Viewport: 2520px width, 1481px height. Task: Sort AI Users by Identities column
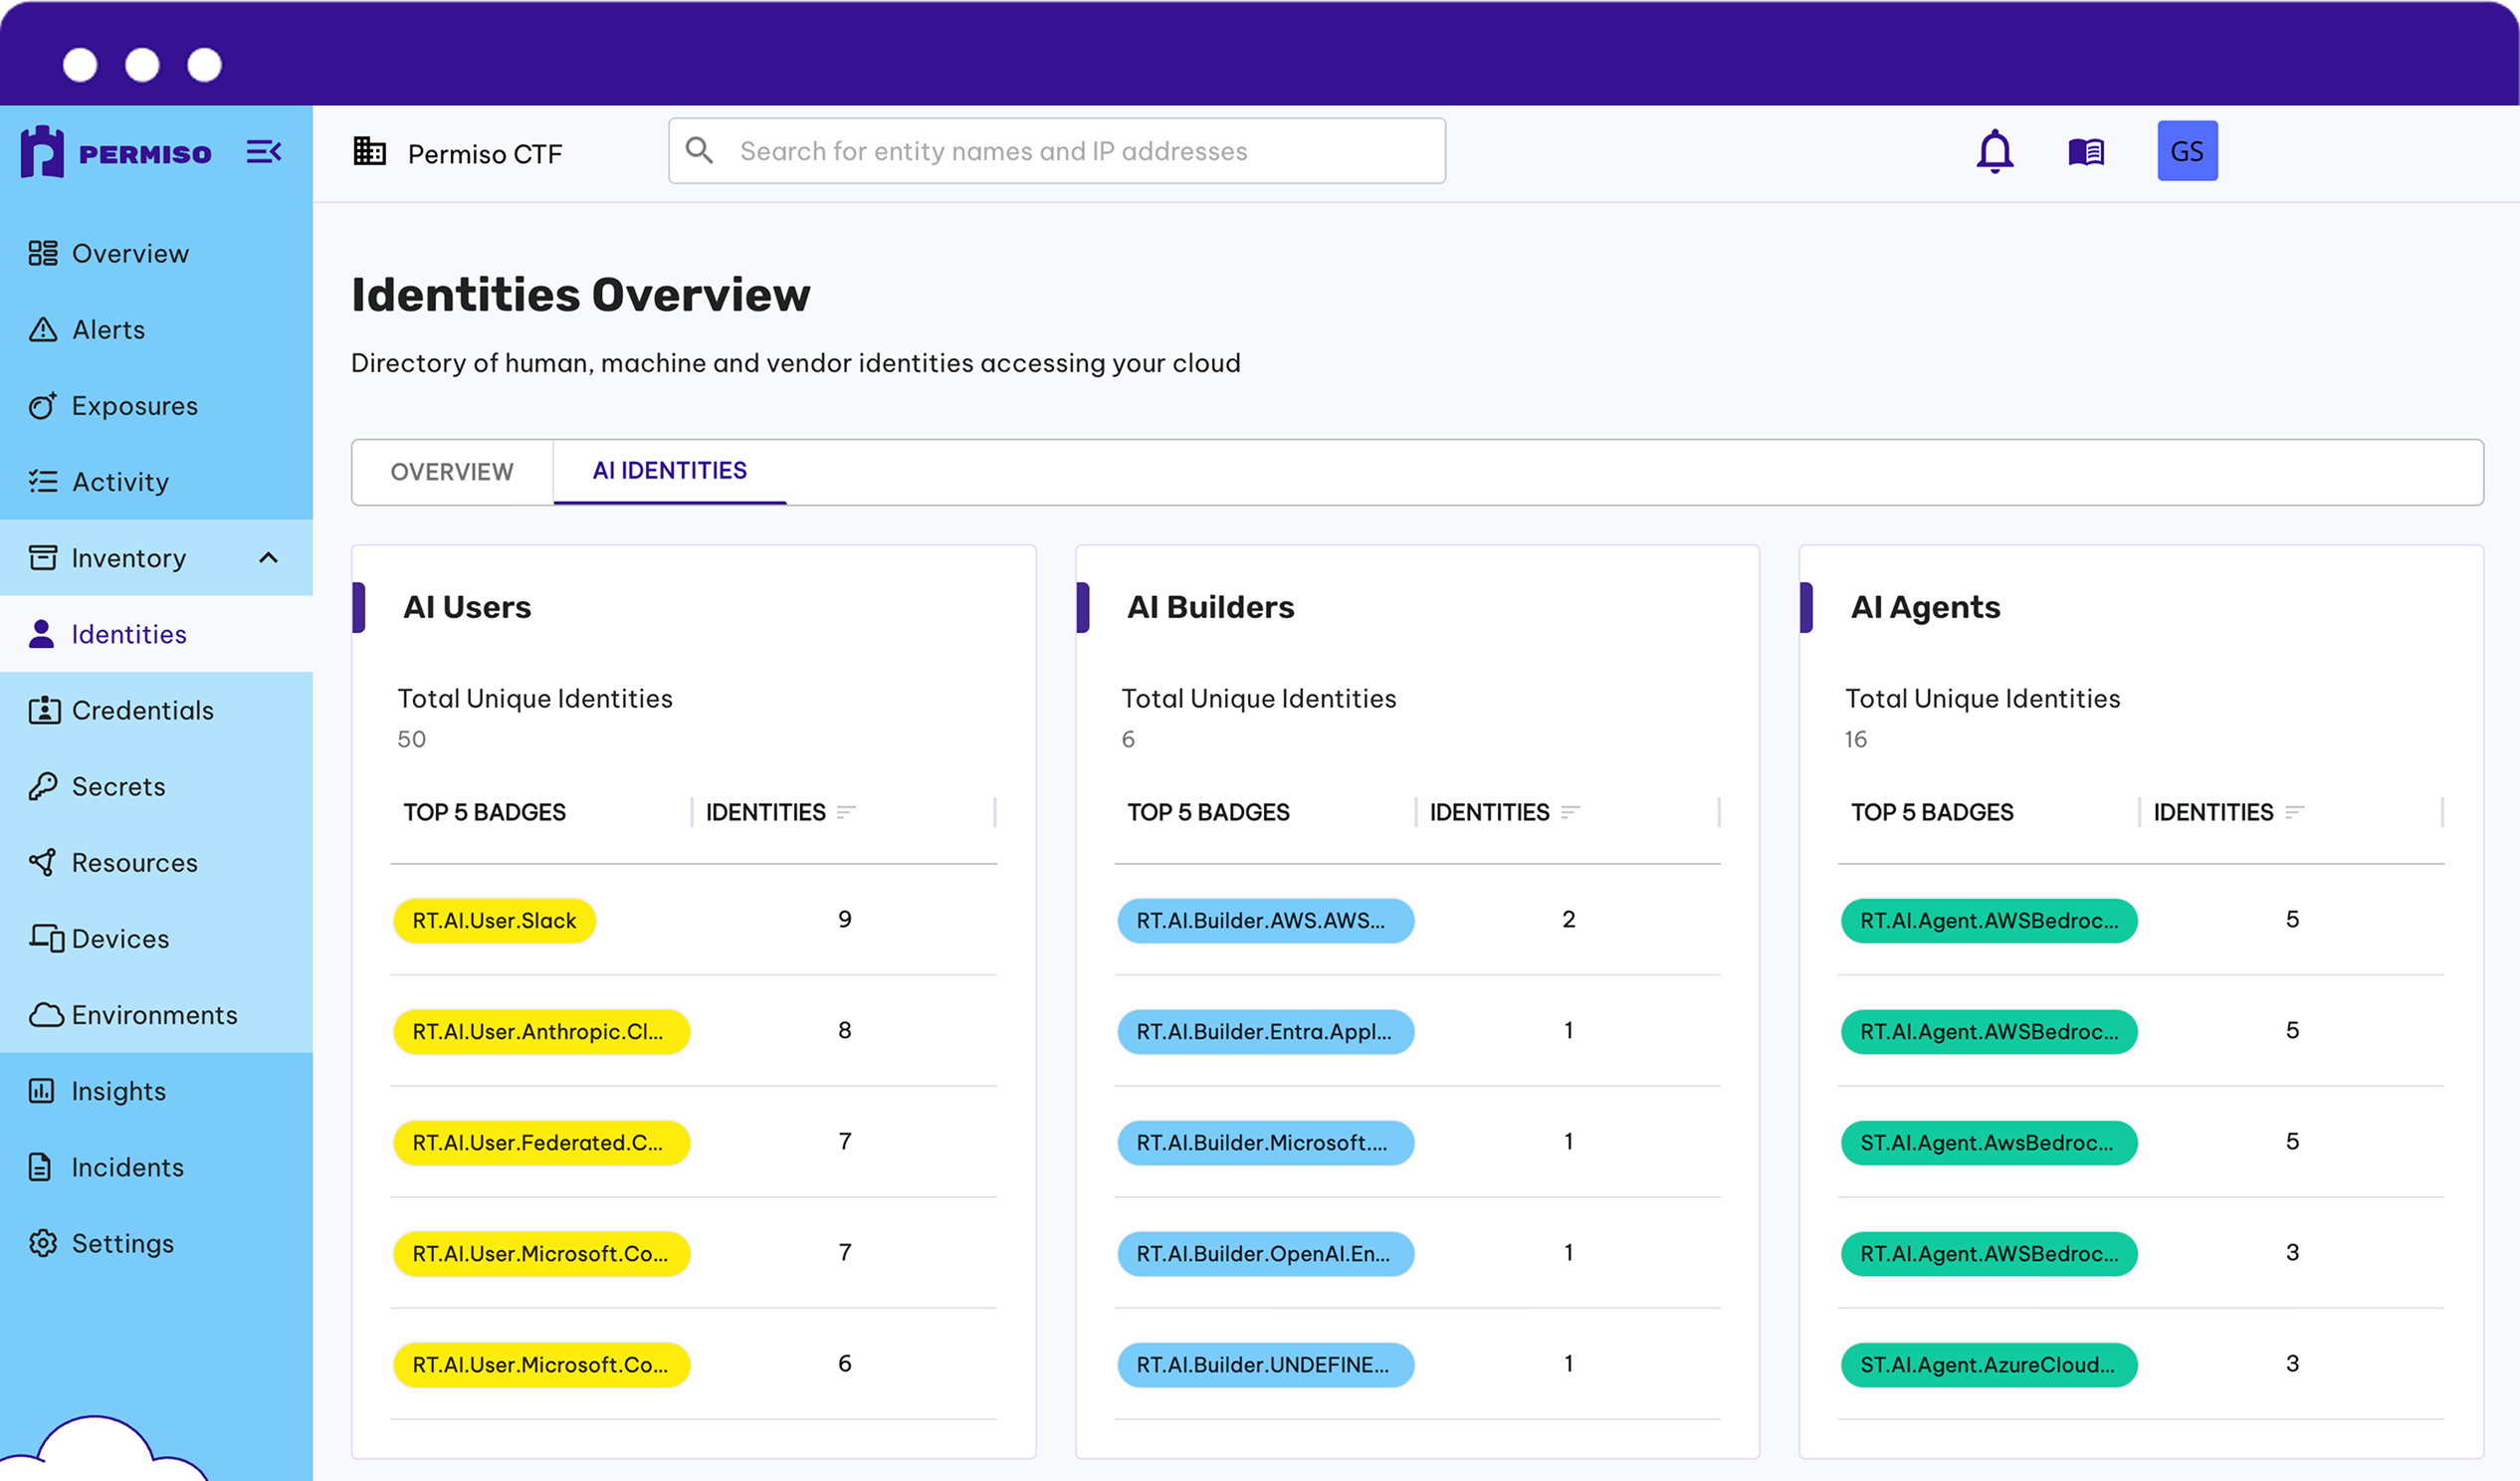pyautogui.click(x=845, y=812)
